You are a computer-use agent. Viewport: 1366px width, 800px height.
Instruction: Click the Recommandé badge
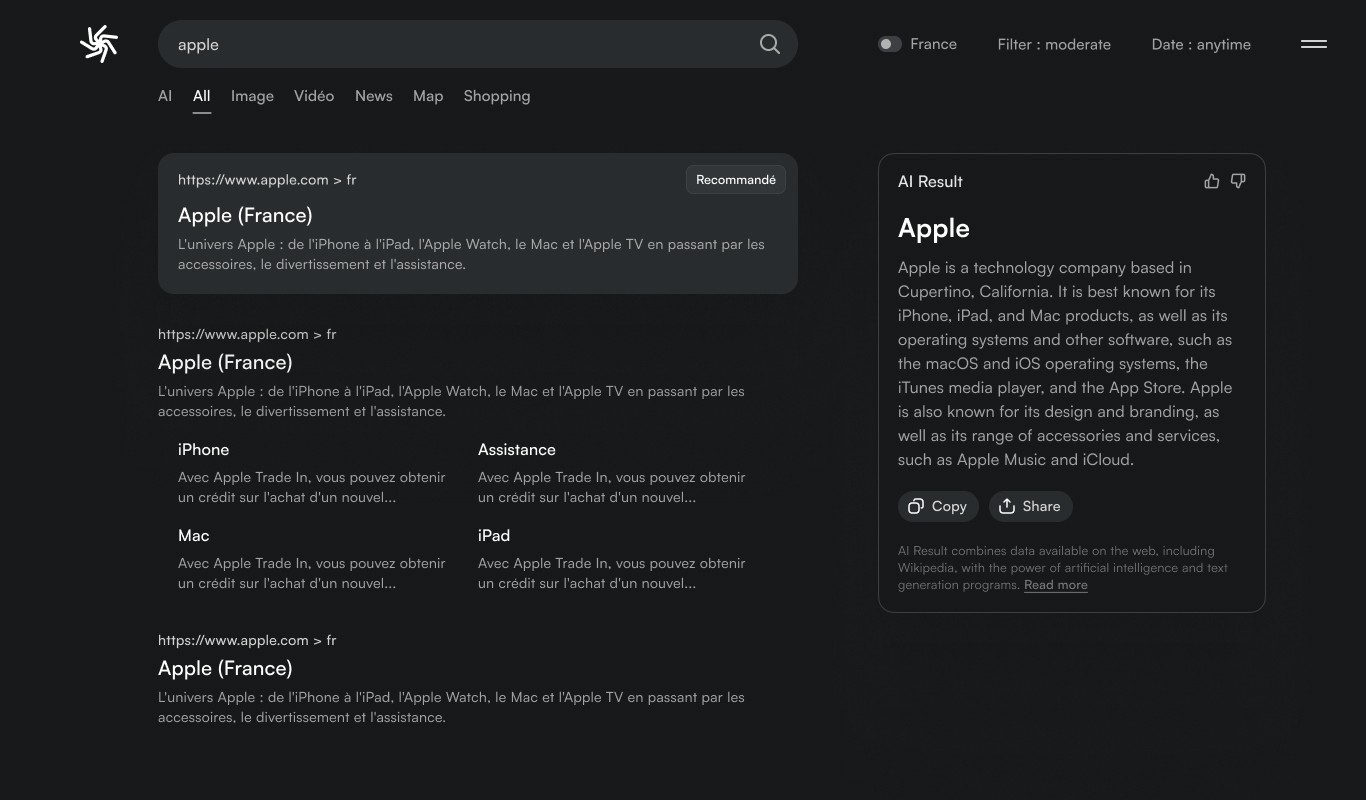click(x=736, y=180)
